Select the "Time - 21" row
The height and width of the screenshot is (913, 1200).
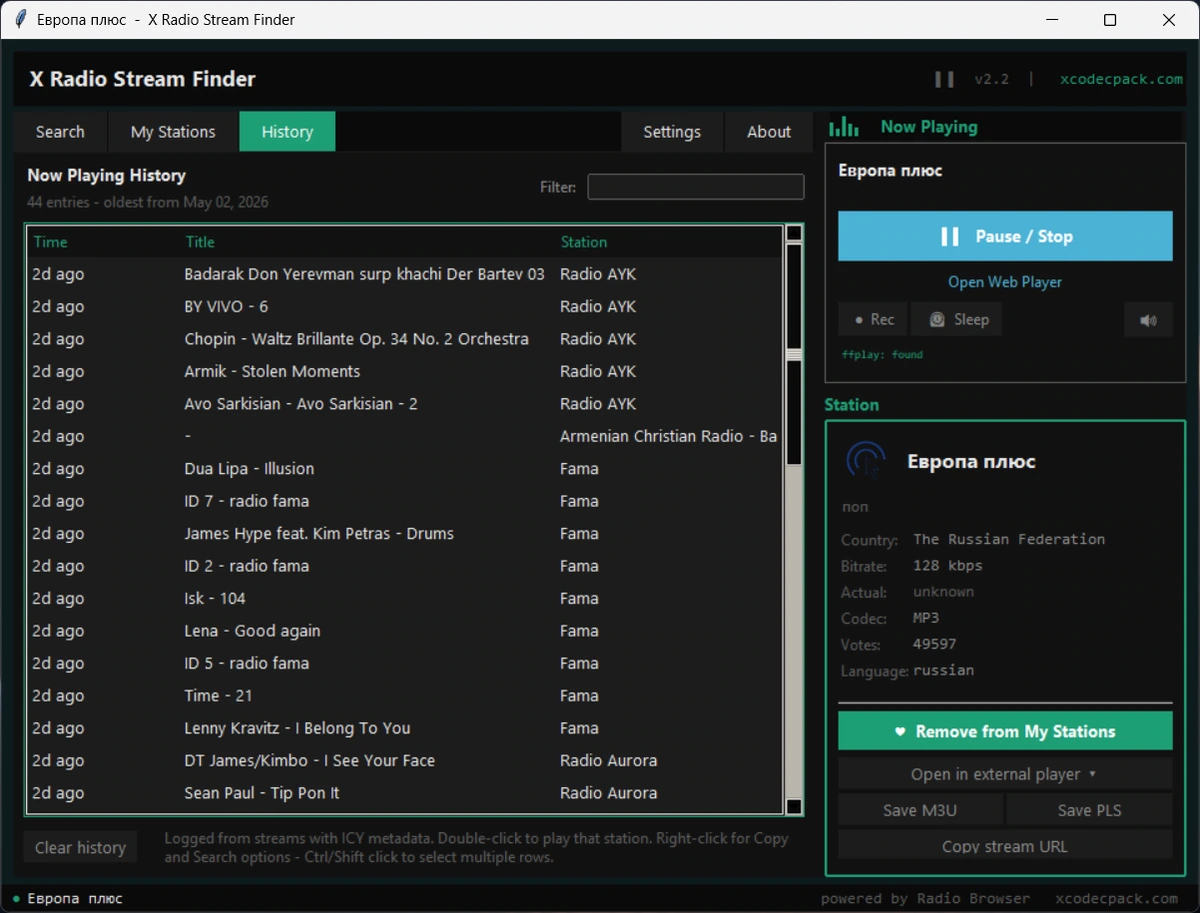[x=405, y=696]
